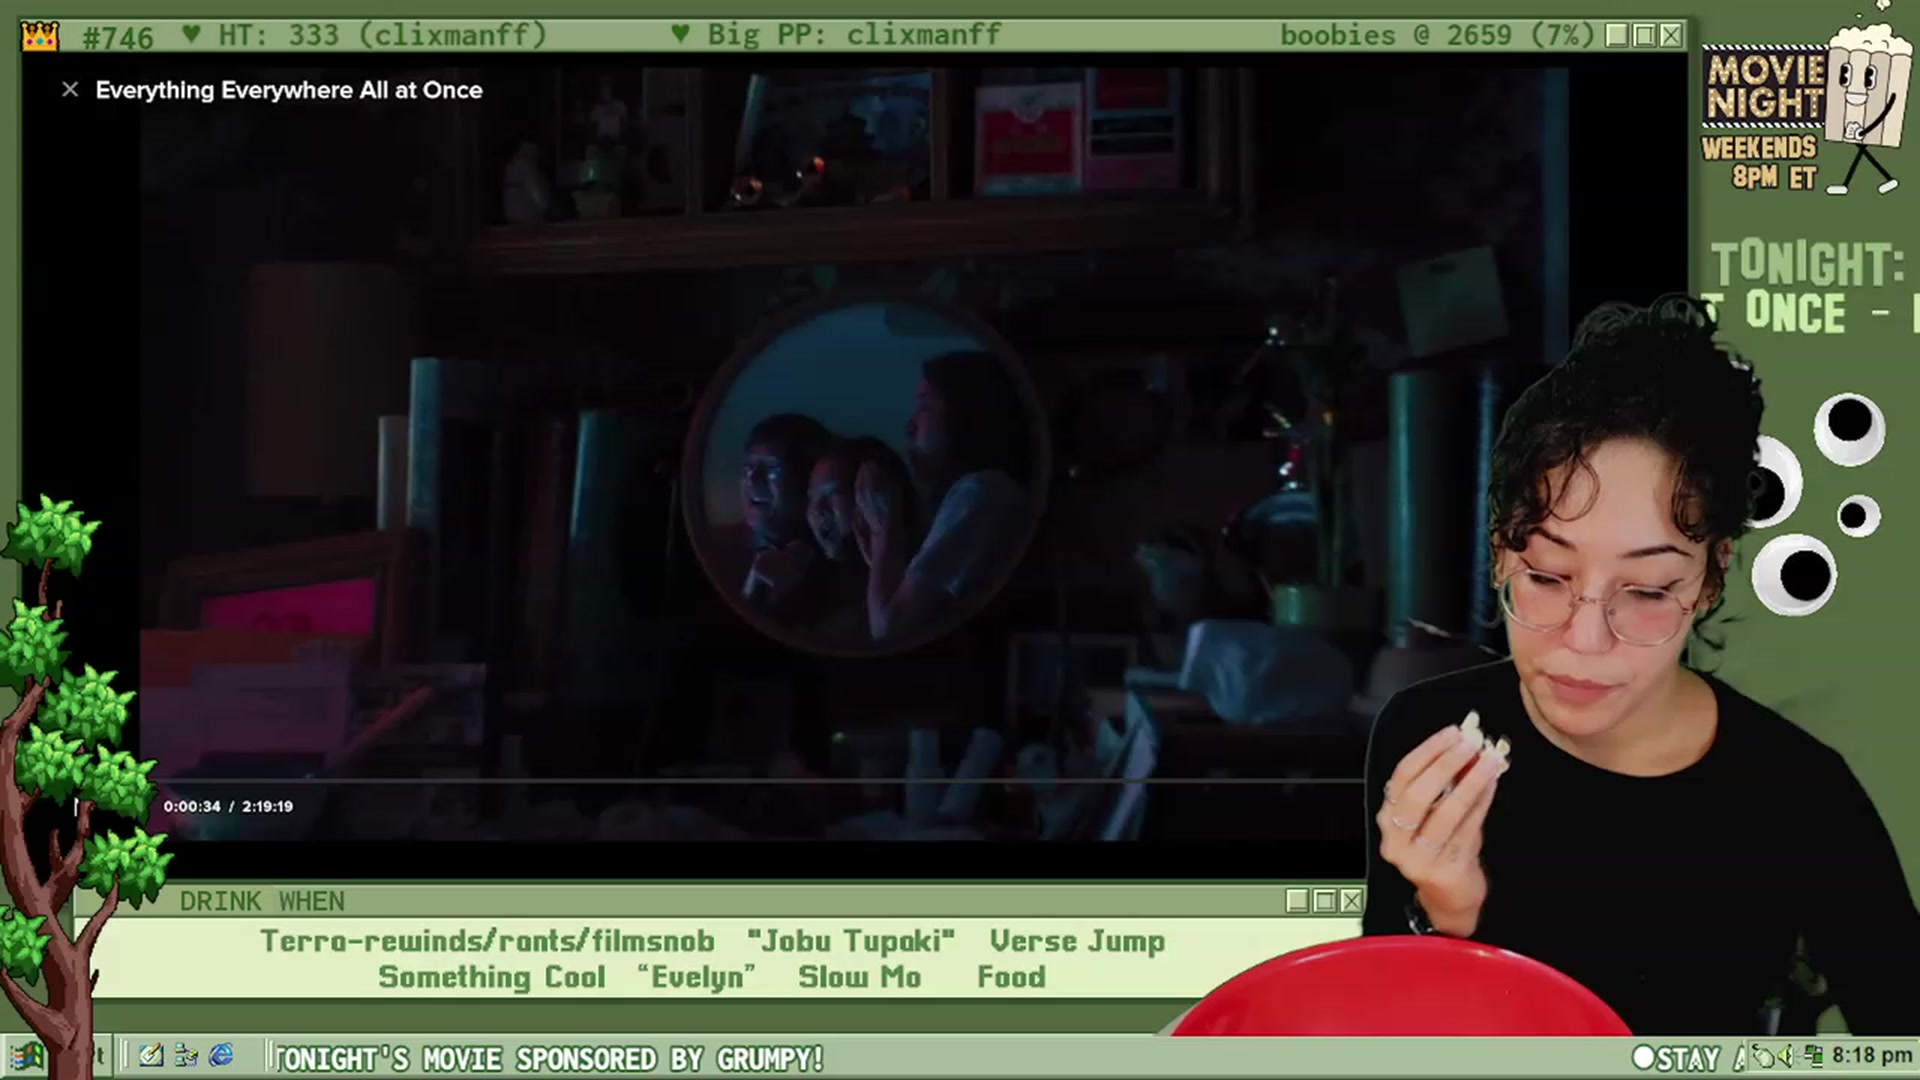
Task: Click the 'Something Cool' drink rule
Action: click(492, 977)
